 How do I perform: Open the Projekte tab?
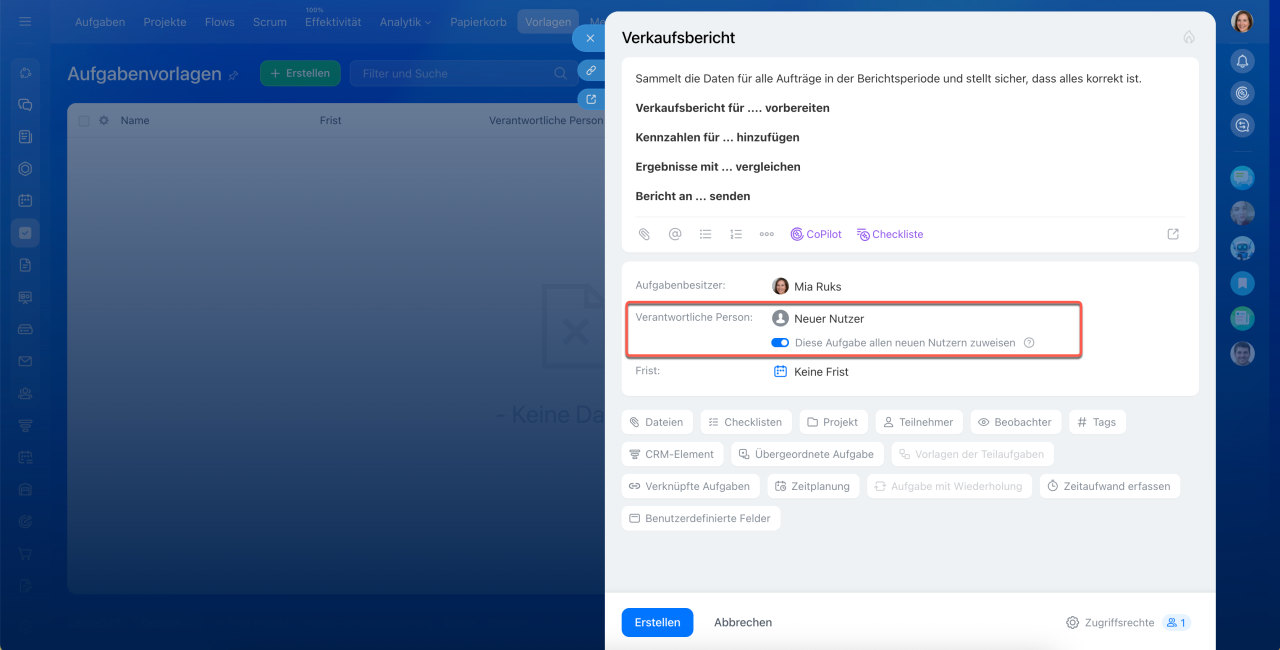(x=165, y=22)
